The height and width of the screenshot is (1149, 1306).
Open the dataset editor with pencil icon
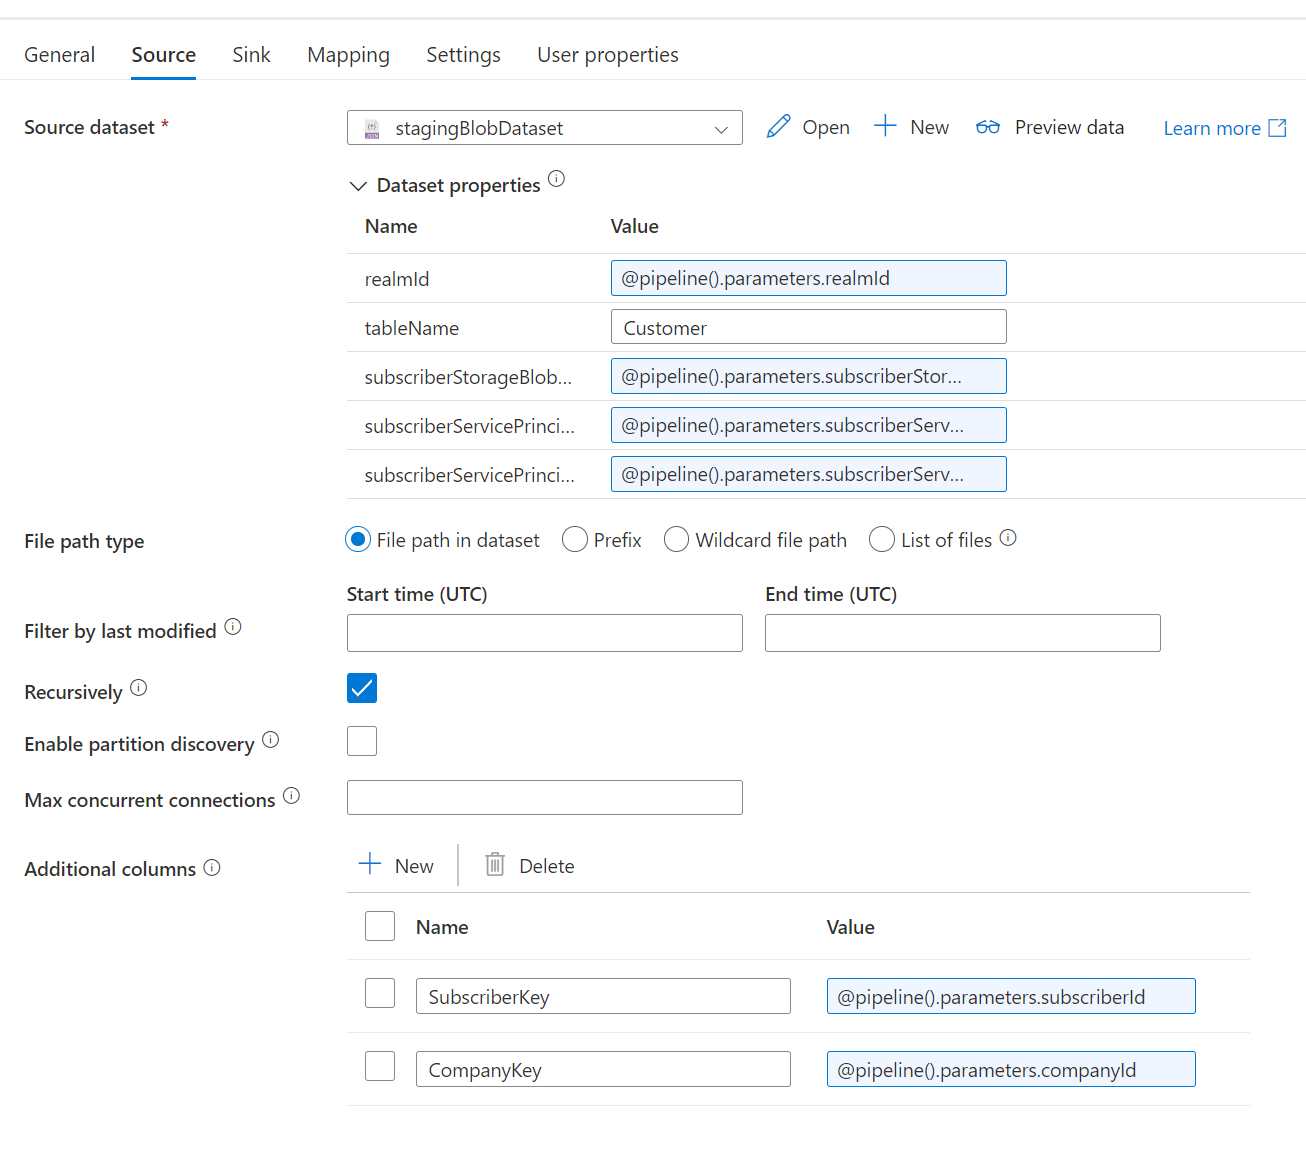pos(779,126)
